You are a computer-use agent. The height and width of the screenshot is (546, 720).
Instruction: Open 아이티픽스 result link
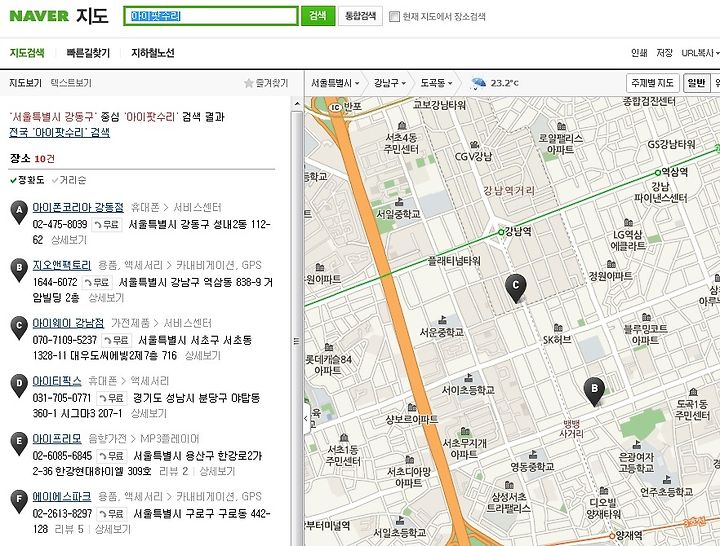click(x=56, y=381)
